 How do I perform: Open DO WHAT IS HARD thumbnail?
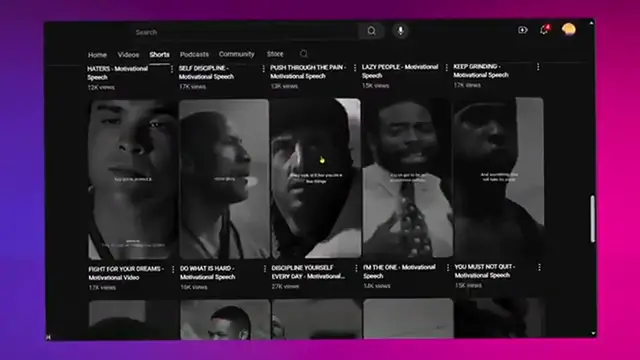pyautogui.click(x=224, y=179)
